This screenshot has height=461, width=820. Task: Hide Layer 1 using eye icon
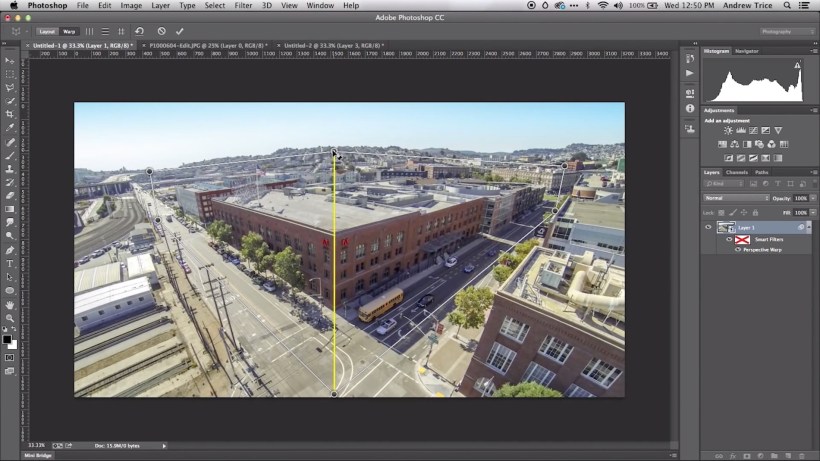708,227
